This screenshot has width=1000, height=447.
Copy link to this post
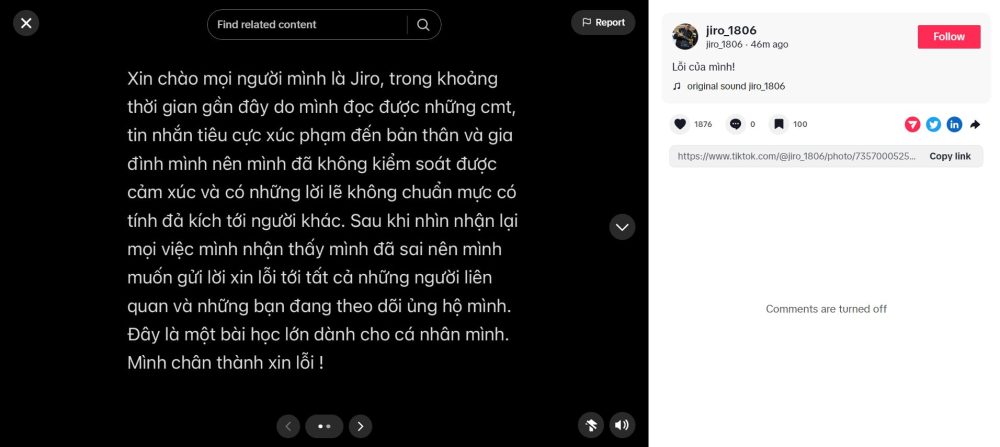[x=949, y=156]
